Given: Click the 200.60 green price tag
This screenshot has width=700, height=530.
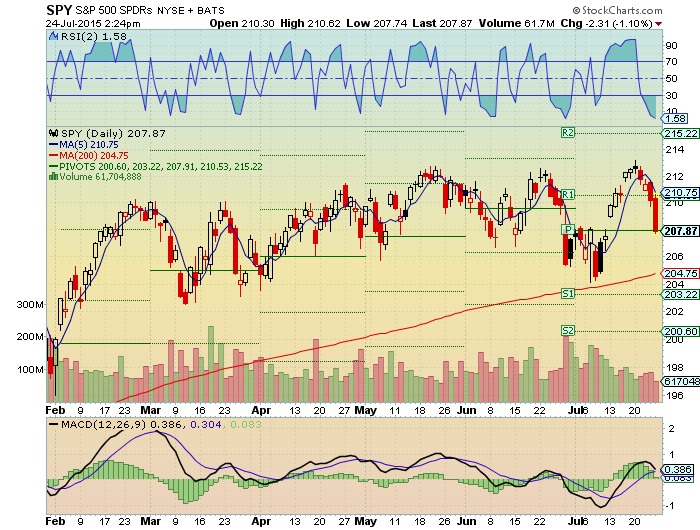Looking at the screenshot, I should [x=681, y=331].
